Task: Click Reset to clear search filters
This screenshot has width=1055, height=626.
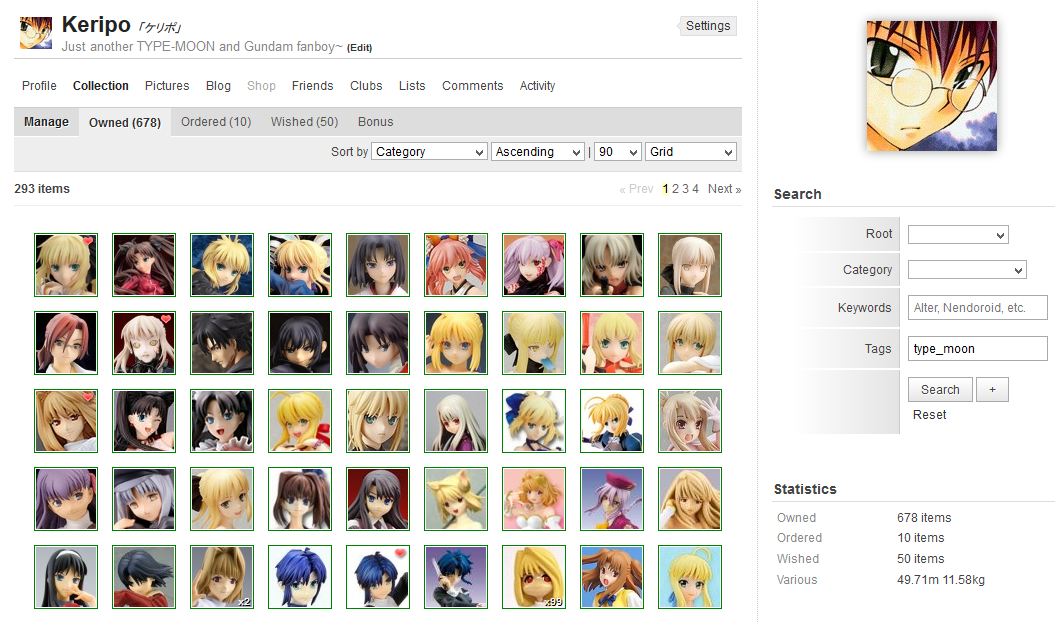Action: (929, 414)
